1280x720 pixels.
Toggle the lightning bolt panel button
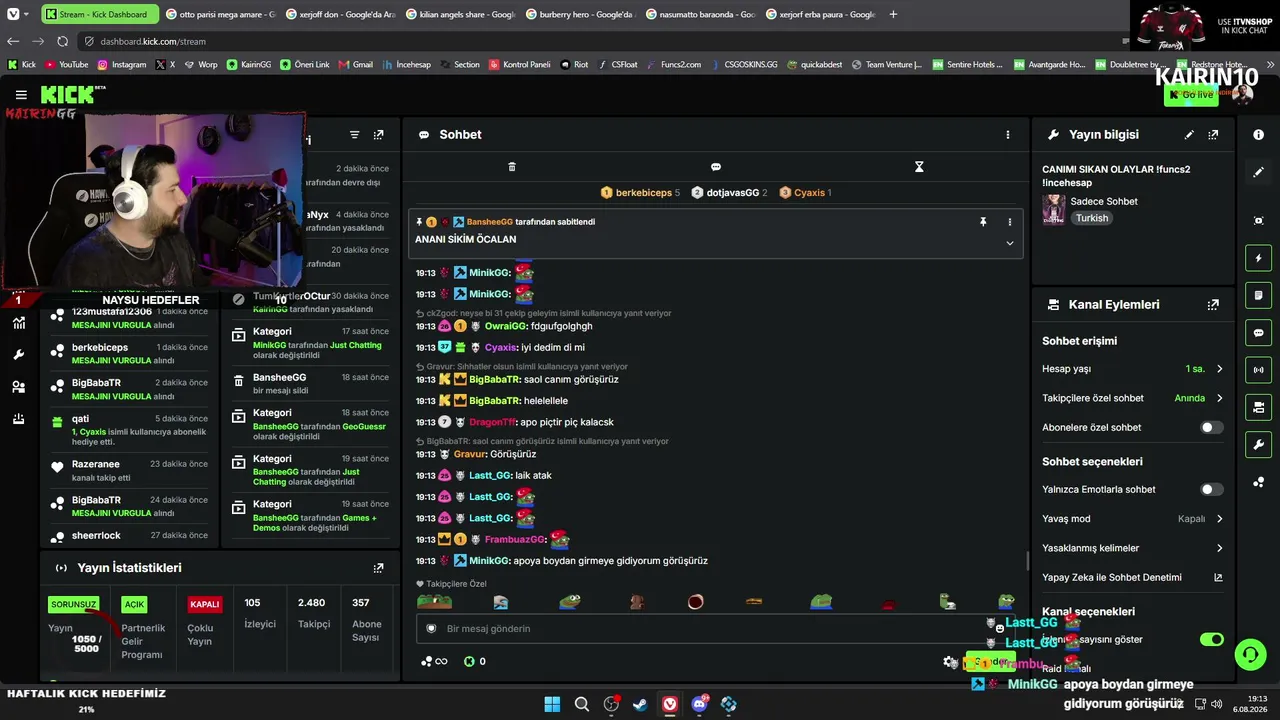click(x=1258, y=258)
